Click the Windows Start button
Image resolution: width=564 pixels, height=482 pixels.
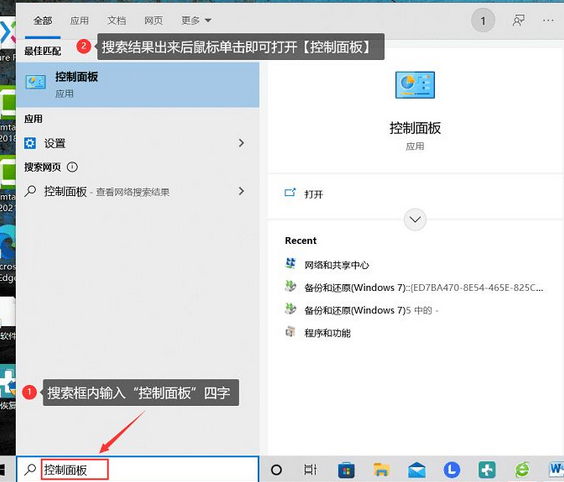point(3,469)
